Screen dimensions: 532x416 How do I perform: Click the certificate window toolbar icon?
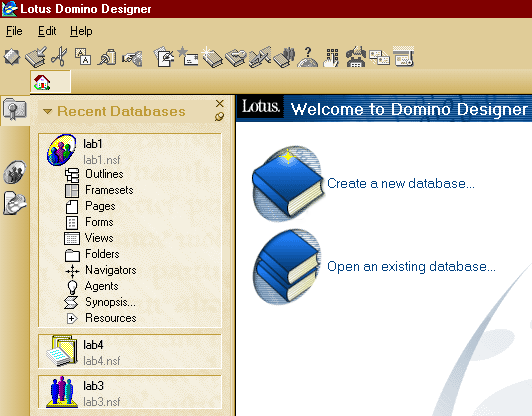[x=403, y=56]
